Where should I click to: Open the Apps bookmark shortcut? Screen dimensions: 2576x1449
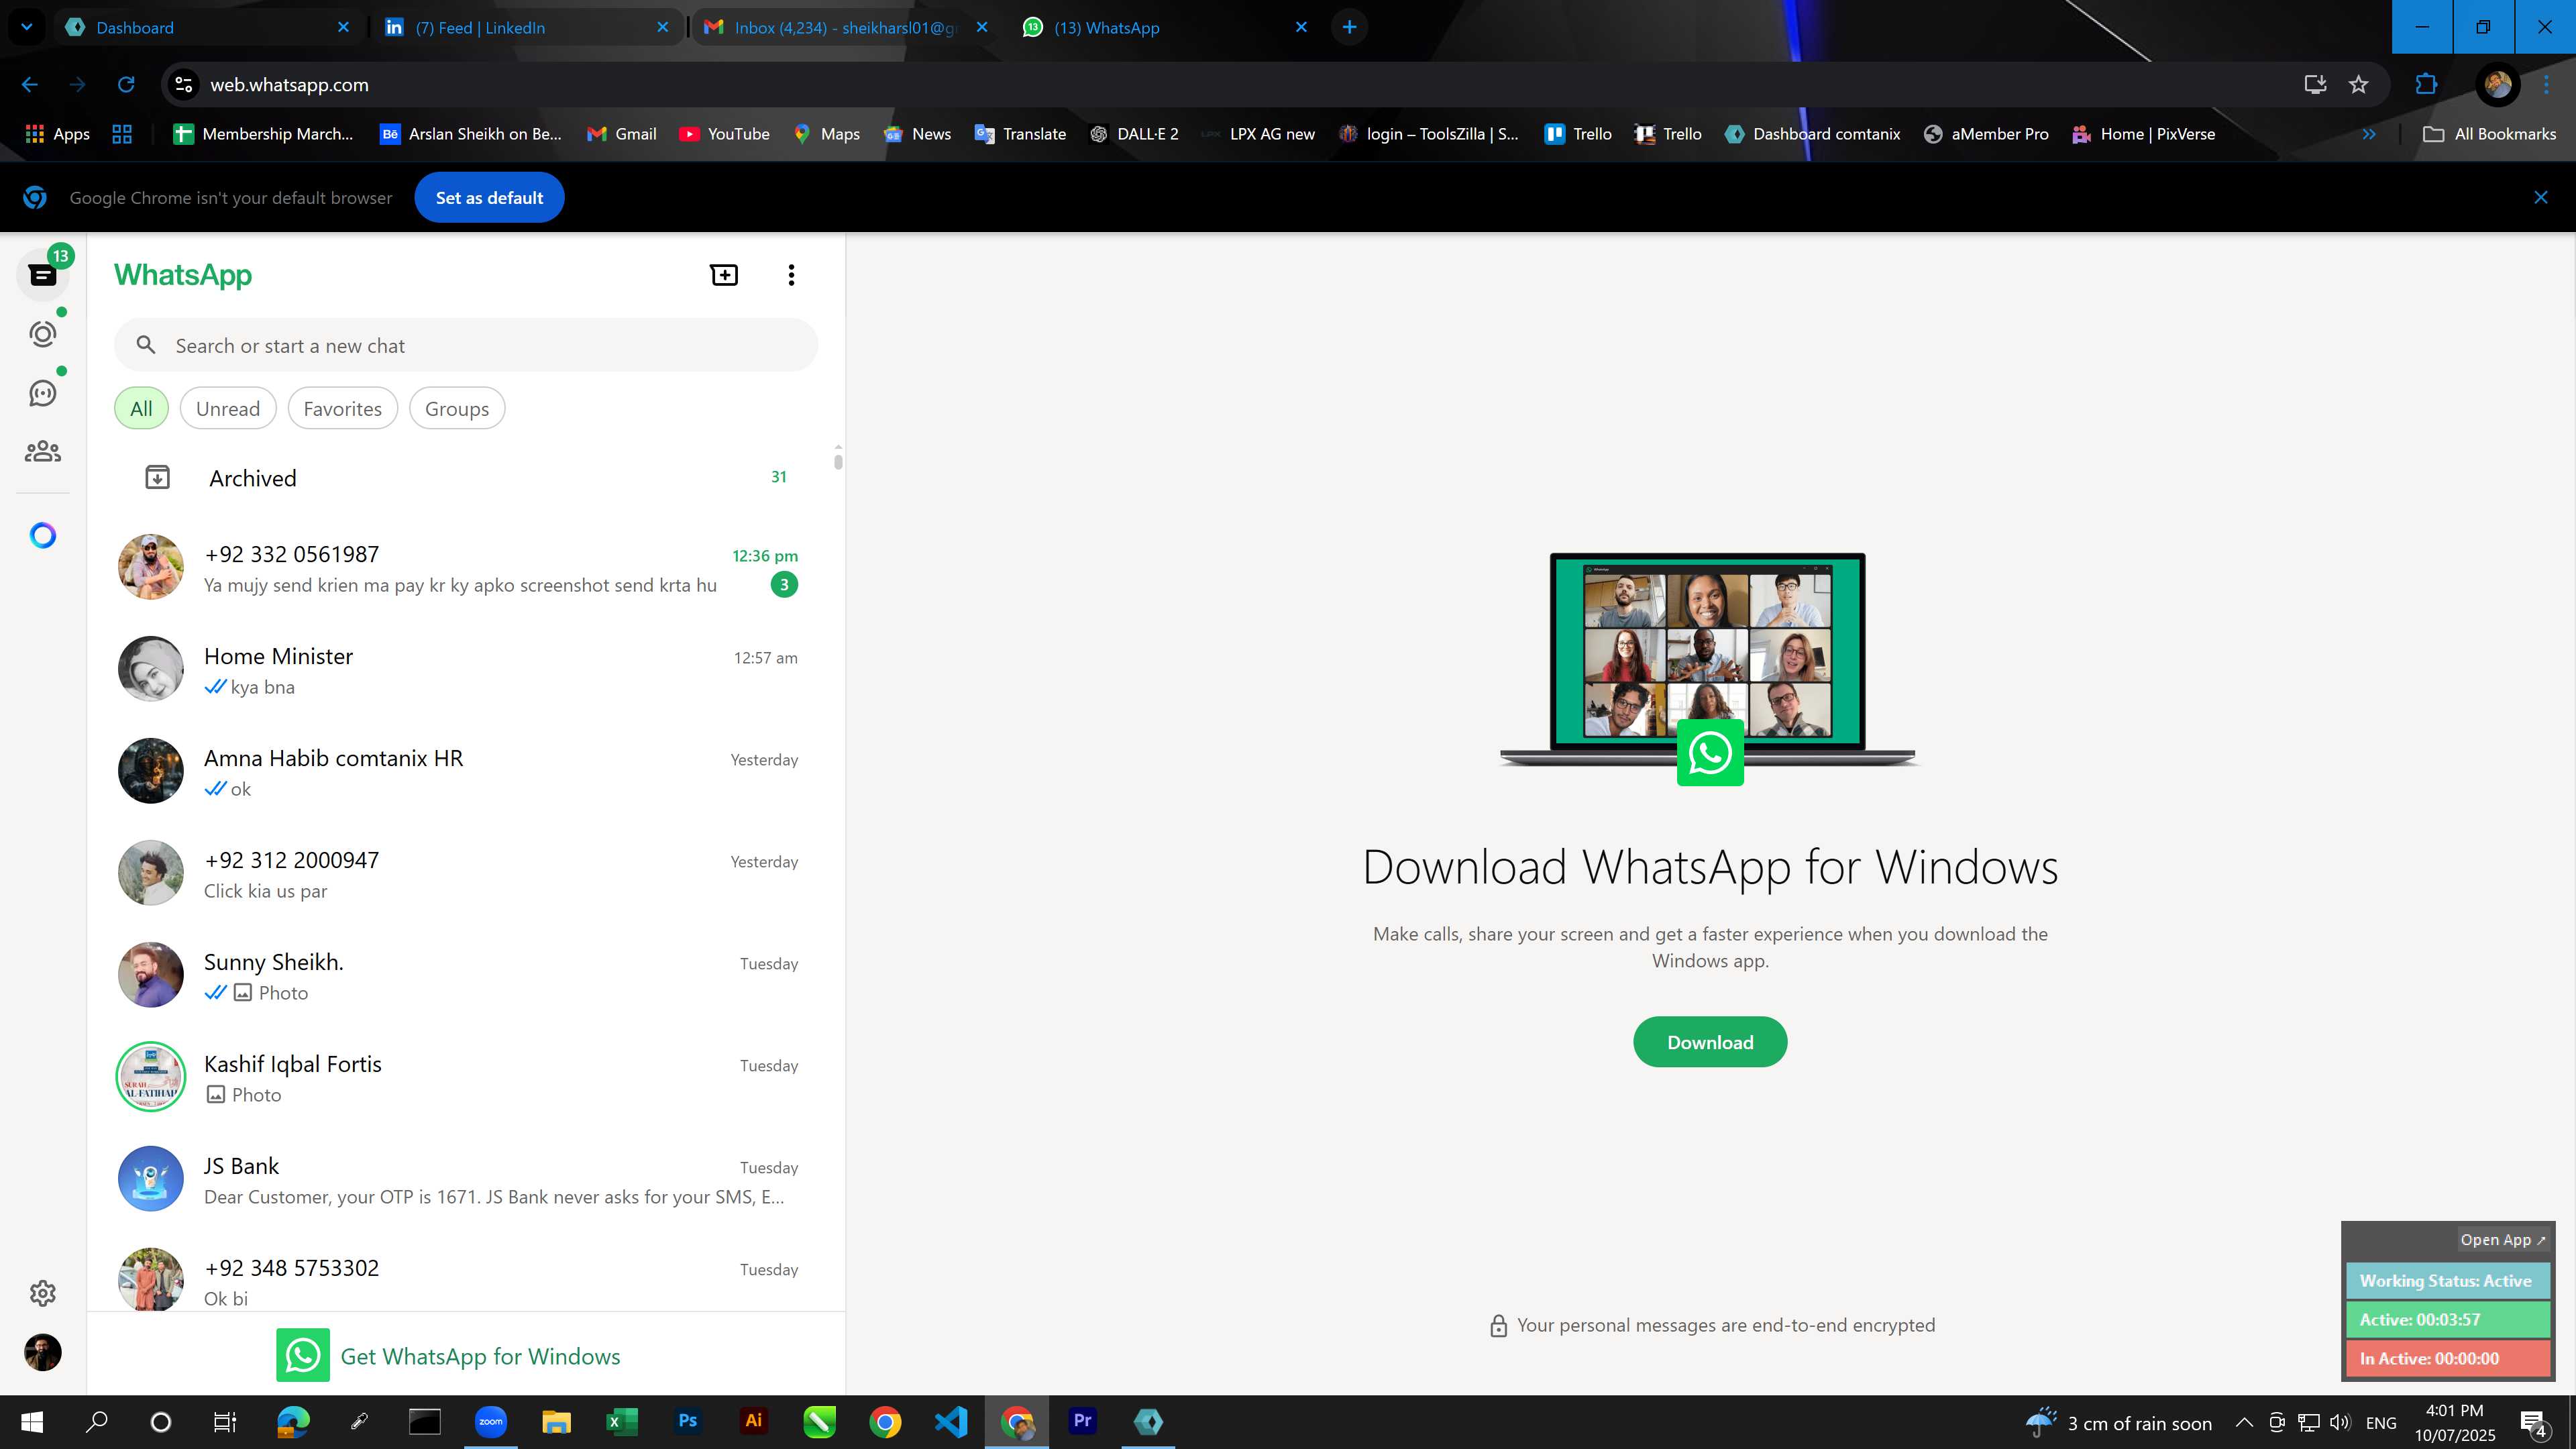[57, 134]
